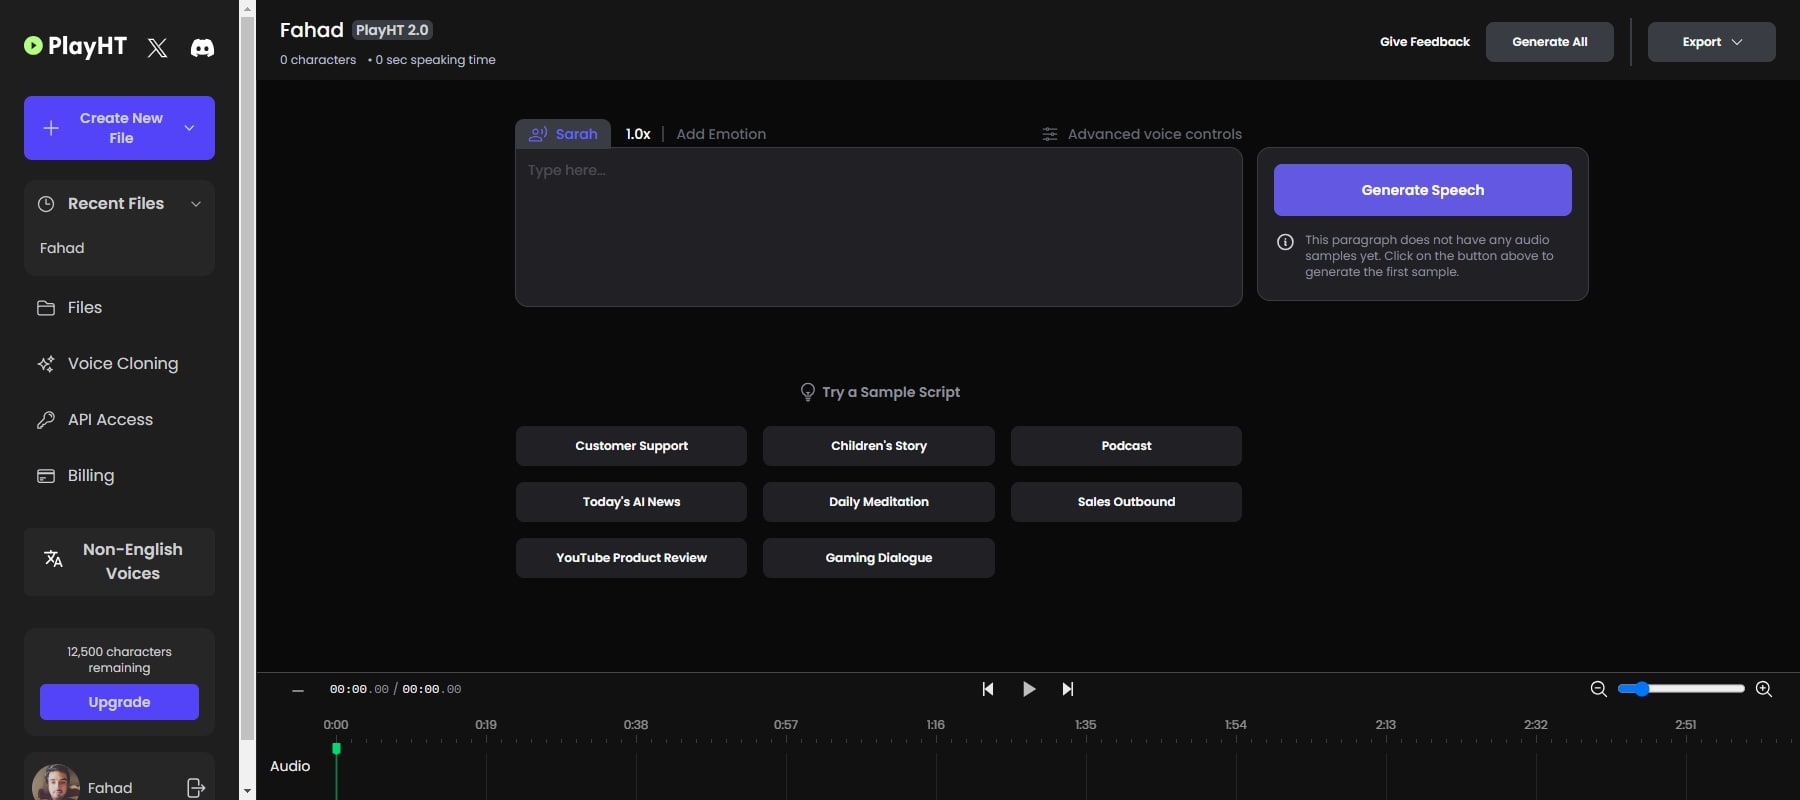Click the Upgrade button
The height and width of the screenshot is (800, 1800).
coord(119,702)
